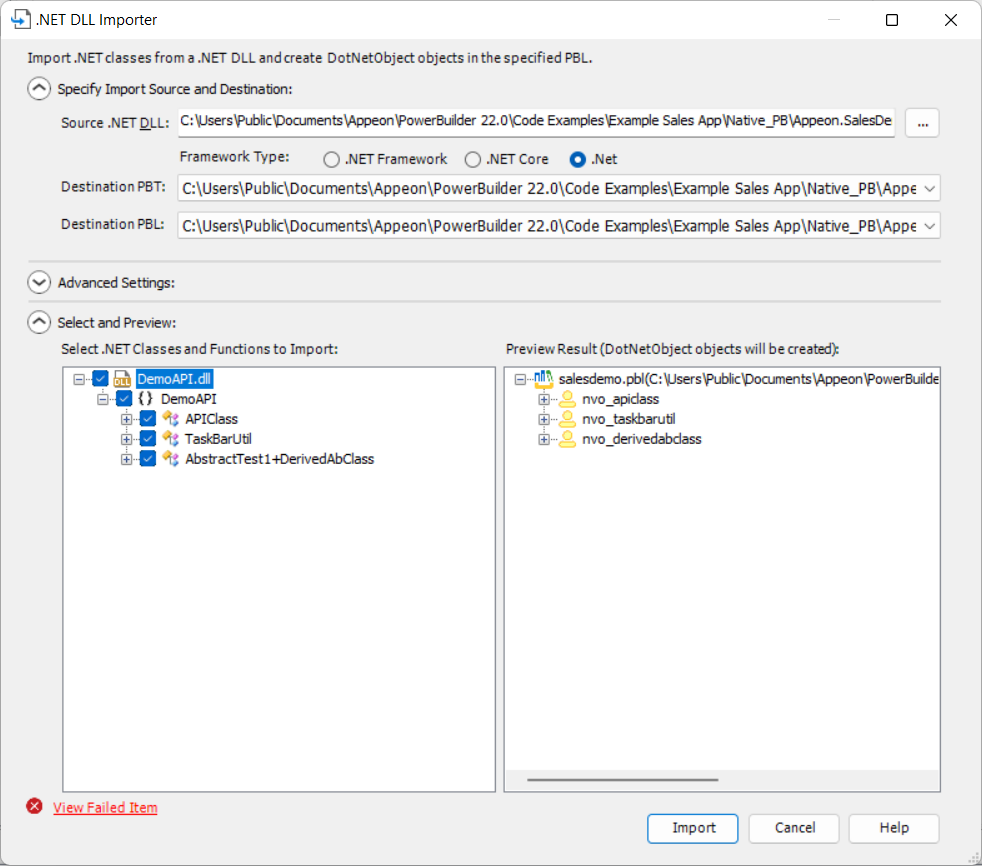This screenshot has width=982, height=866.
Task: Click the DemoAPI.dll file icon
Action: pos(122,379)
